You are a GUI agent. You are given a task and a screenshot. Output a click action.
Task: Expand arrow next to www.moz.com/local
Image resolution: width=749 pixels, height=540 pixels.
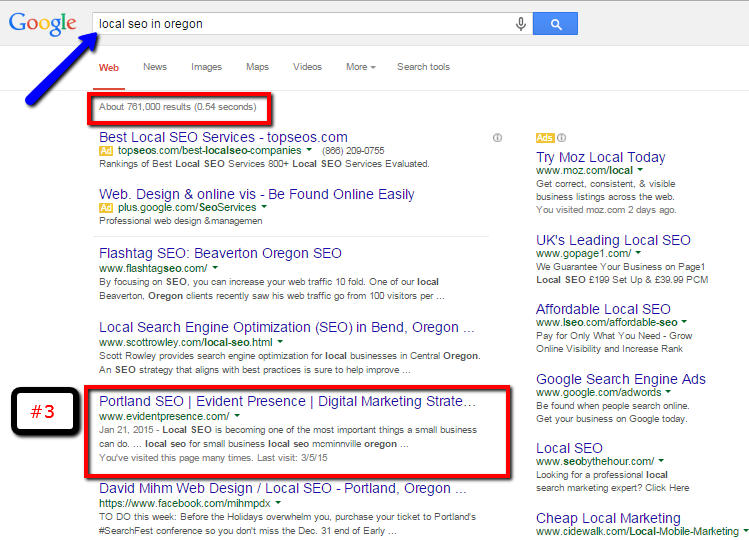pos(640,170)
